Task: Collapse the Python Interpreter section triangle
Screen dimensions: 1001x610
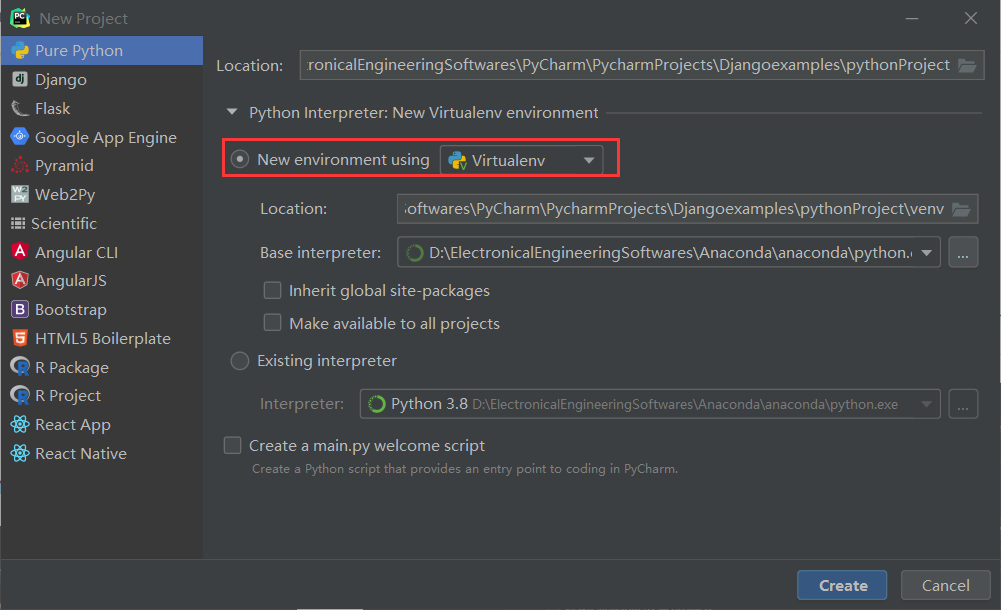Action: click(x=232, y=112)
